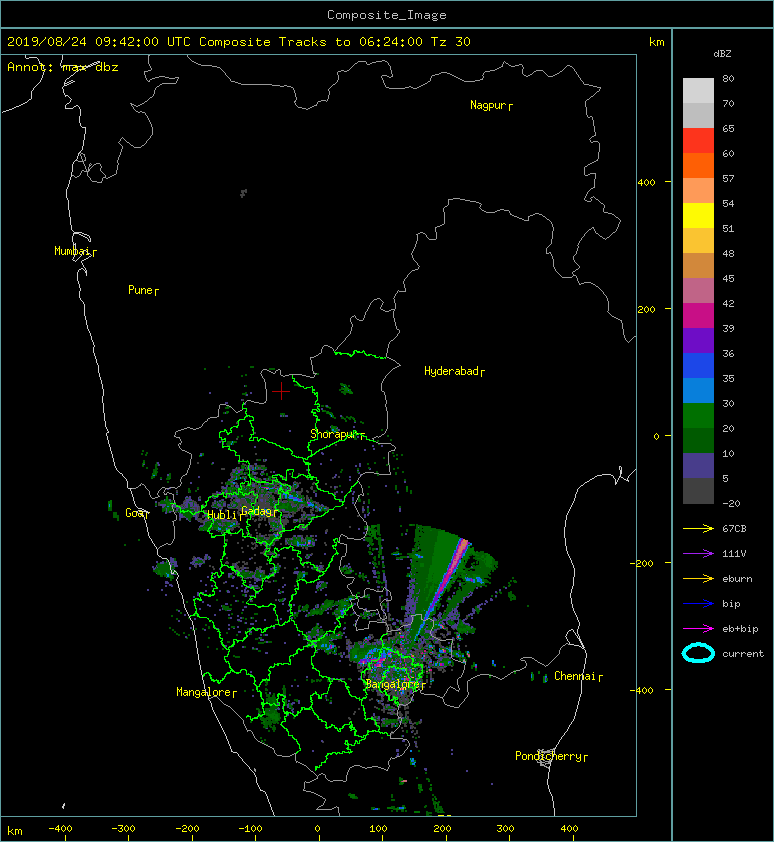Click the magenta 42 dBZ color swatch

(698, 315)
